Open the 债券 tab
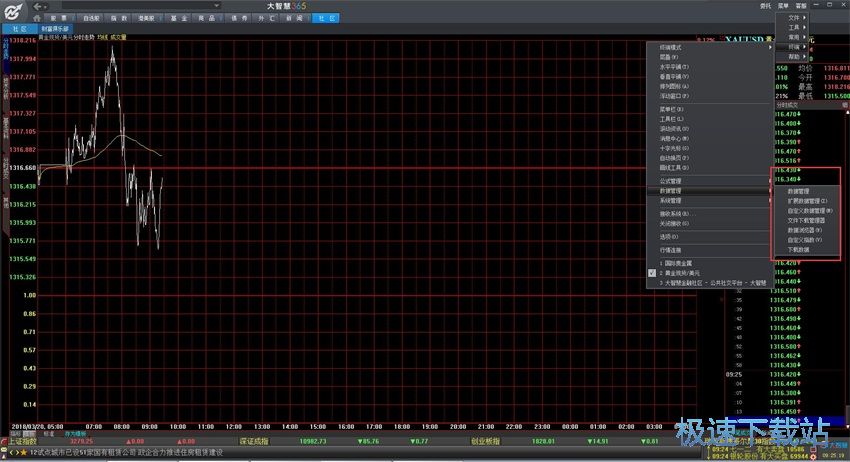This screenshot has height=462, width=850. tap(239, 18)
